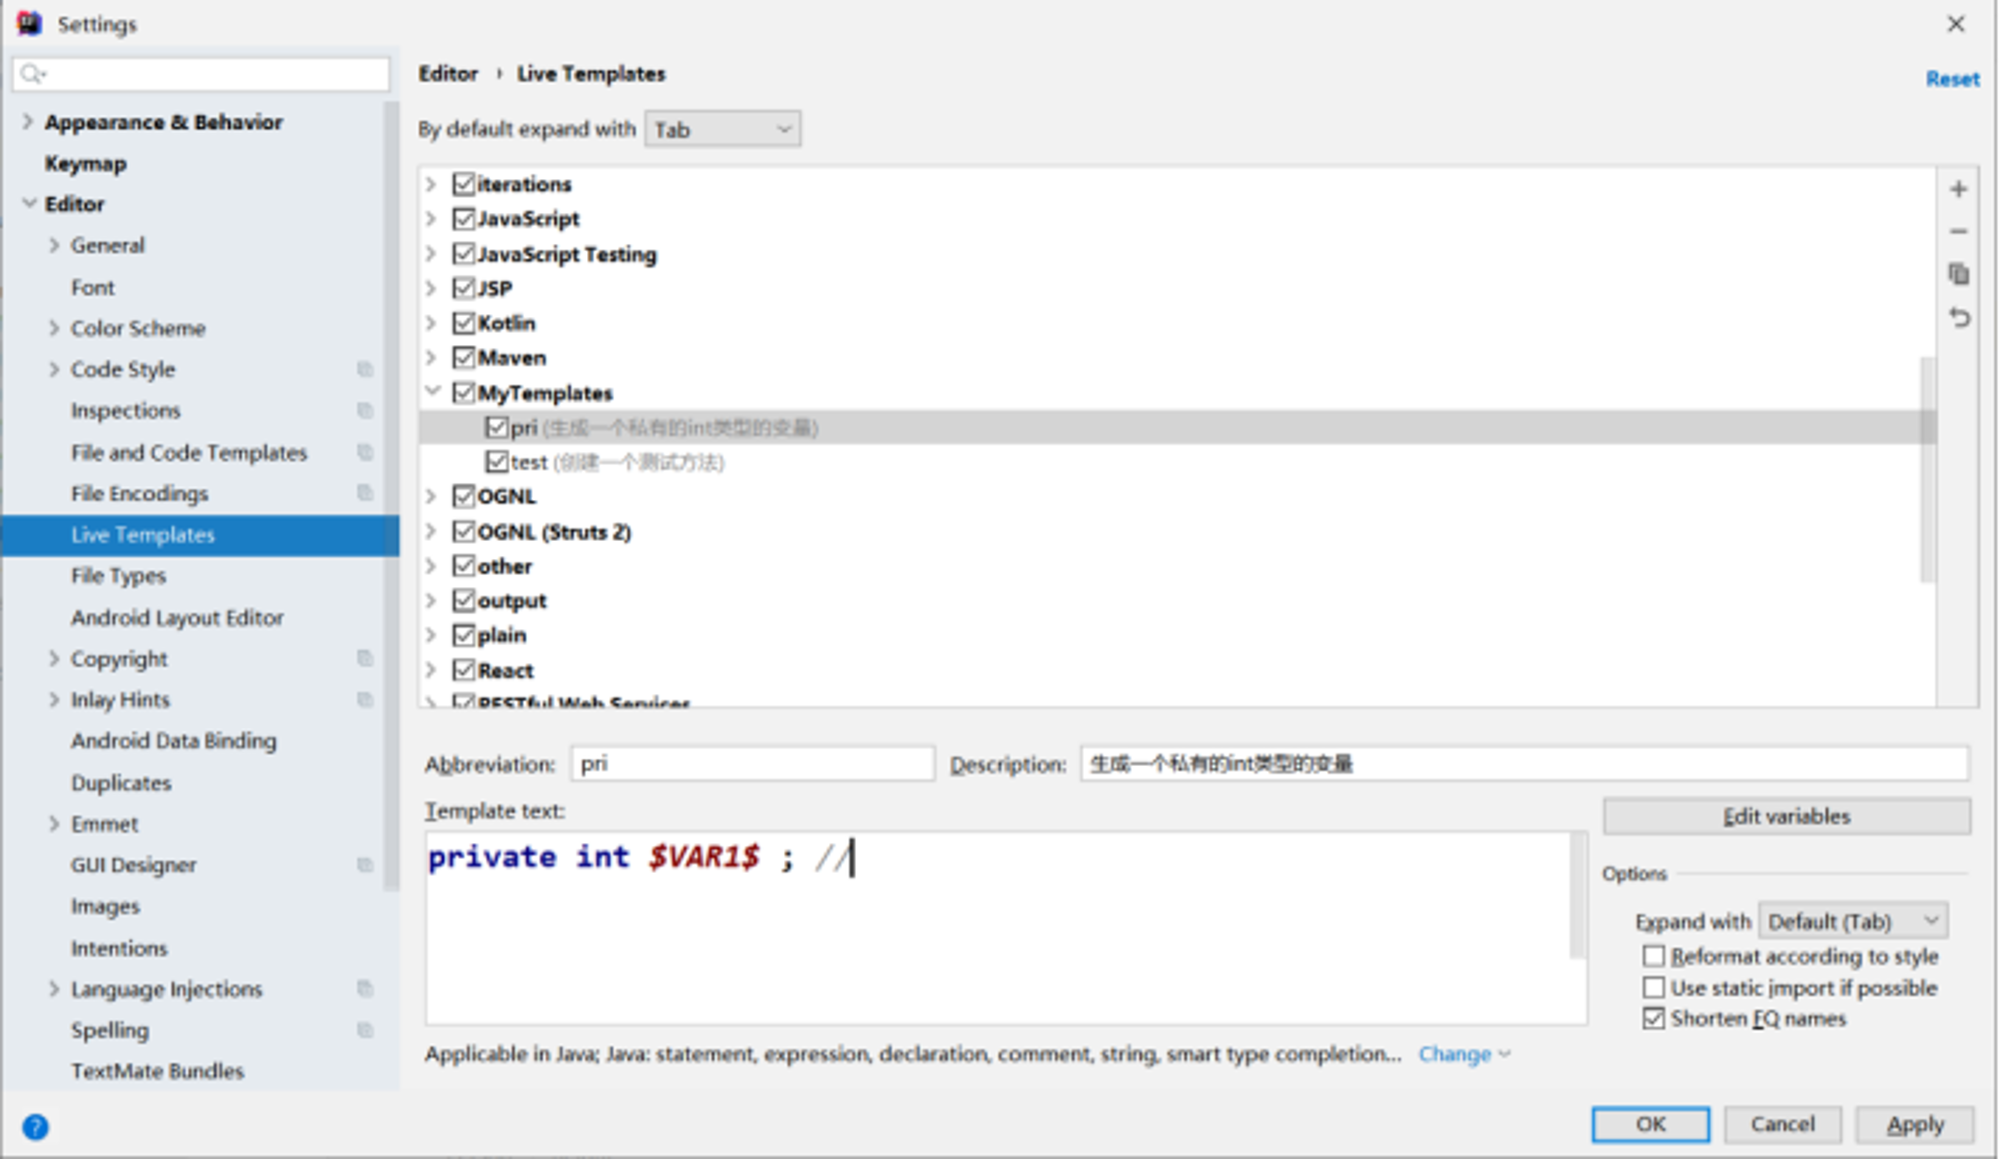This screenshot has width=2000, height=1159.
Task: Click the Editor breadcrumb label
Action: pyautogui.click(x=448, y=74)
